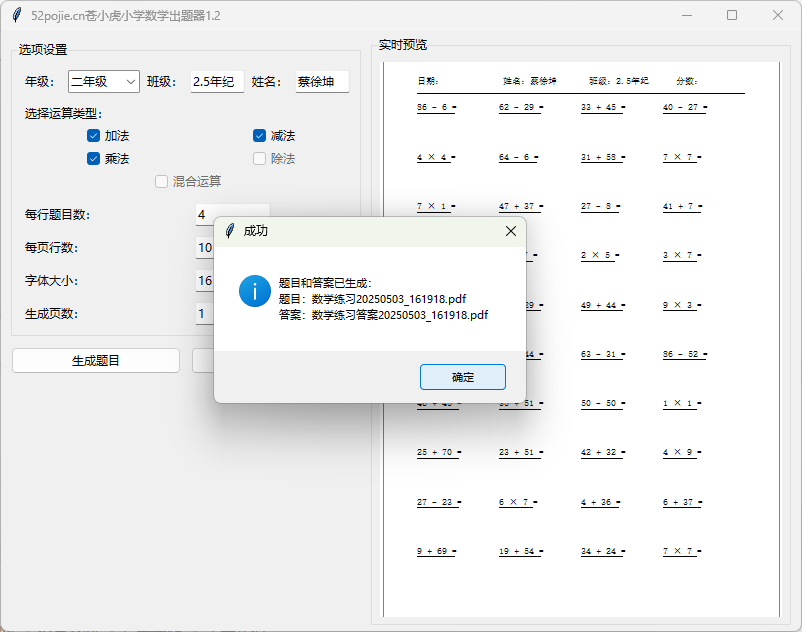Screen dimensions: 802x632
Task: Click the 确定 button in the dialog
Action: tap(462, 377)
